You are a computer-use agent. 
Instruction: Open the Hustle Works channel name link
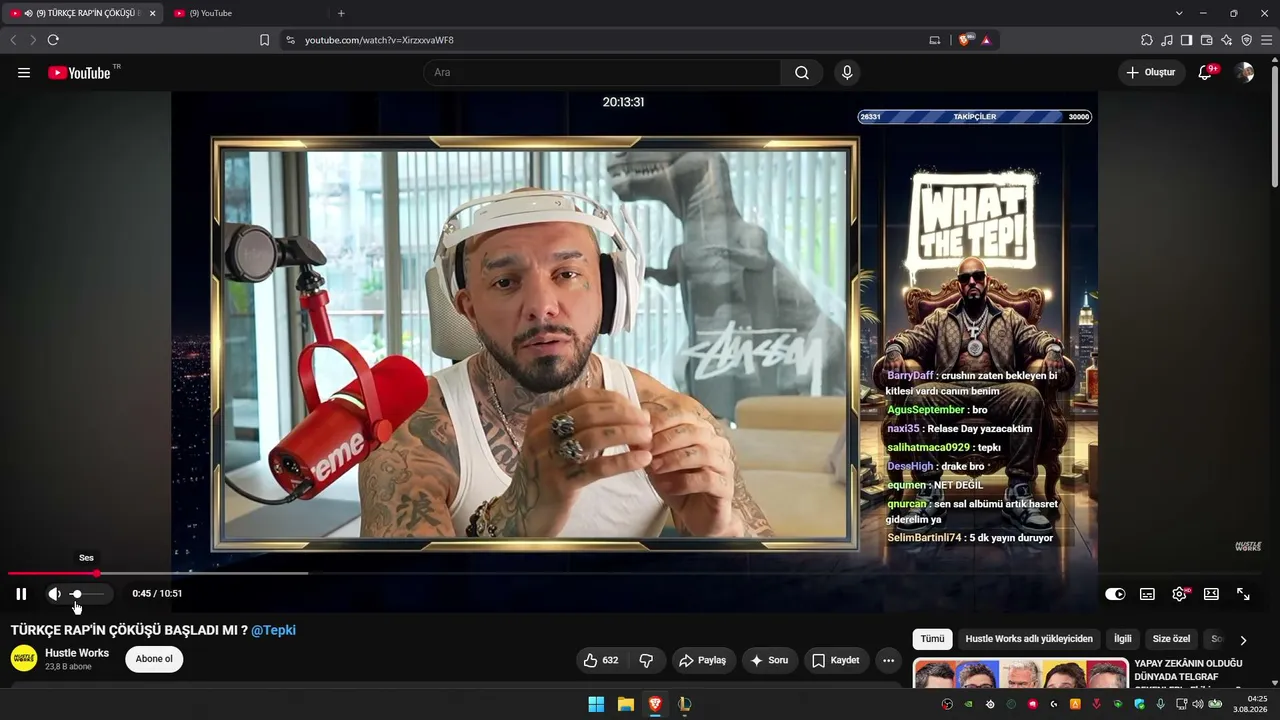[77, 653]
